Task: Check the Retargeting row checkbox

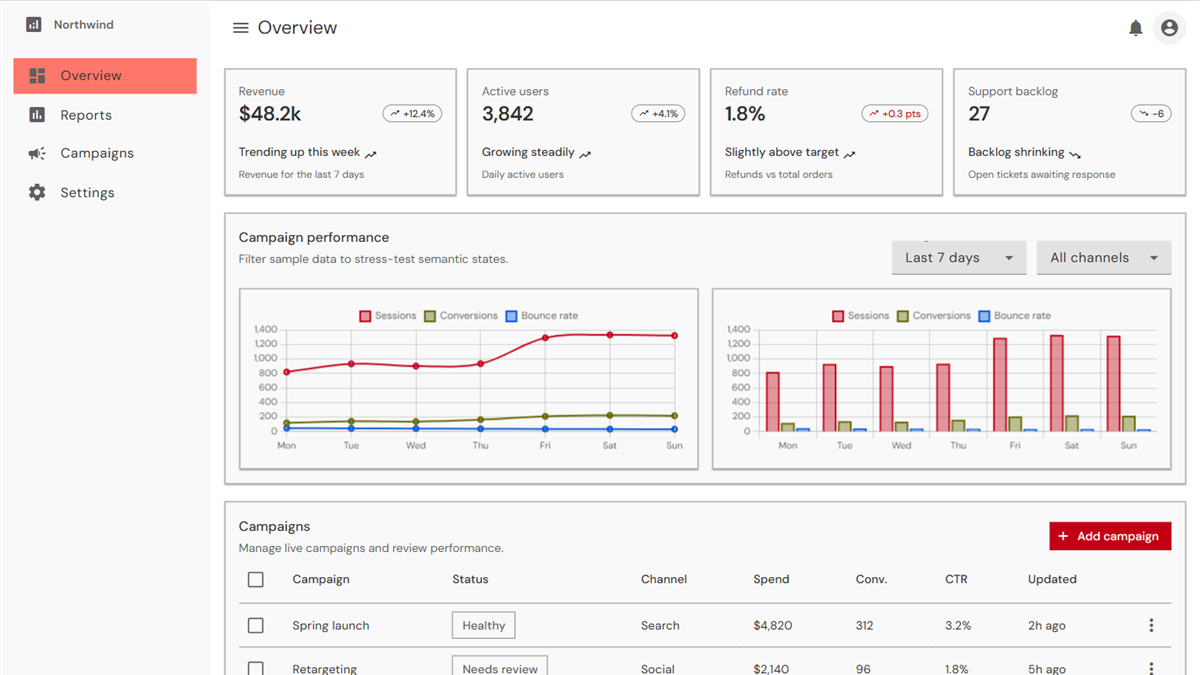Action: (256, 668)
